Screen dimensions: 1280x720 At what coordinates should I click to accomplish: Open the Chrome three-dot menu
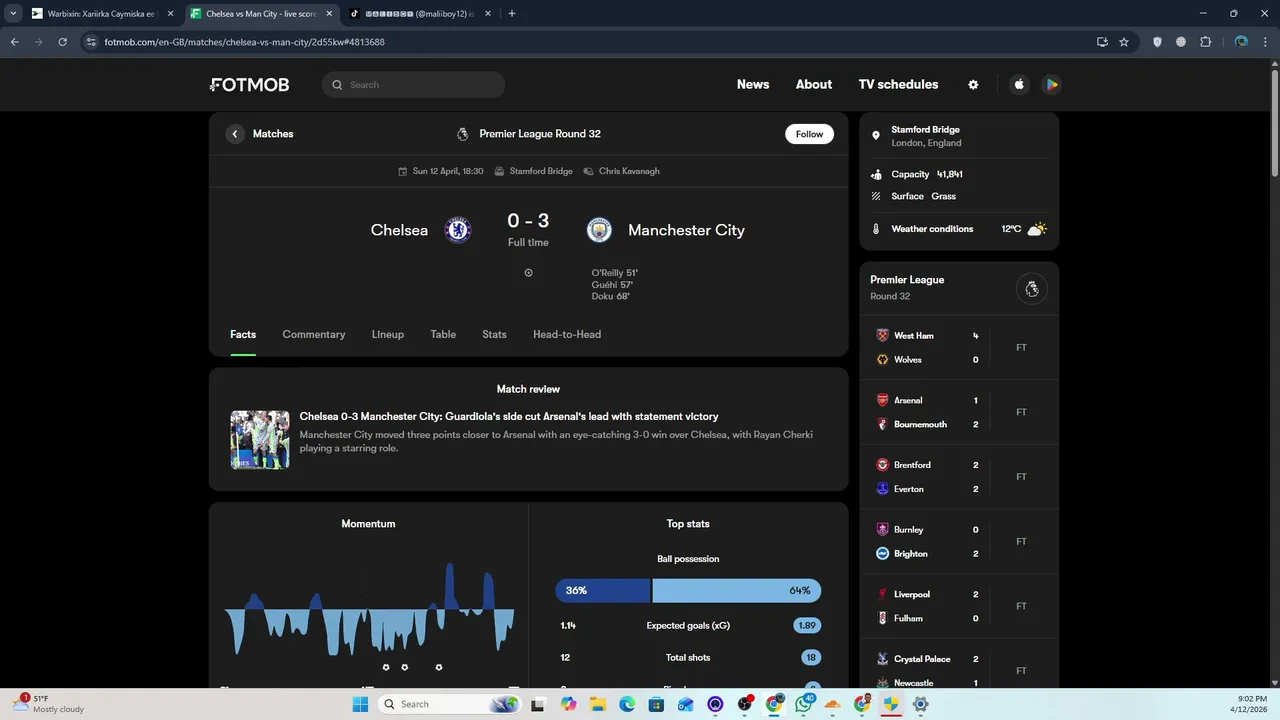(x=1265, y=42)
